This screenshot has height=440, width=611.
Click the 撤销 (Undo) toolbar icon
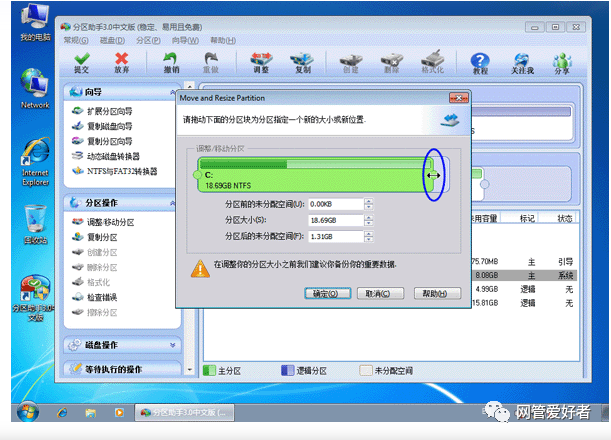click(x=171, y=63)
